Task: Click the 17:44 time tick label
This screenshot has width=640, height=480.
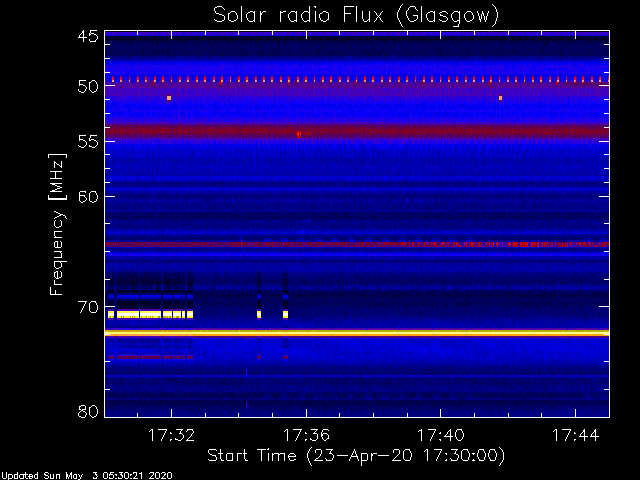Action: (x=576, y=435)
